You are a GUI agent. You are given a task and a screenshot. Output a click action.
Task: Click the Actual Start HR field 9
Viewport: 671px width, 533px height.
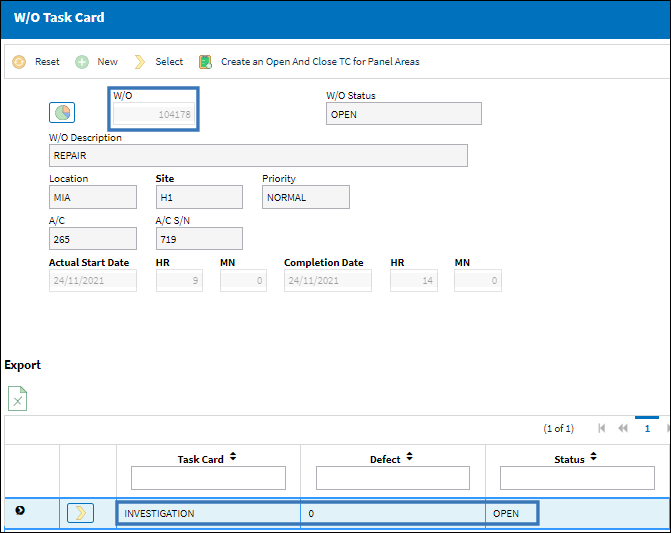tap(179, 281)
